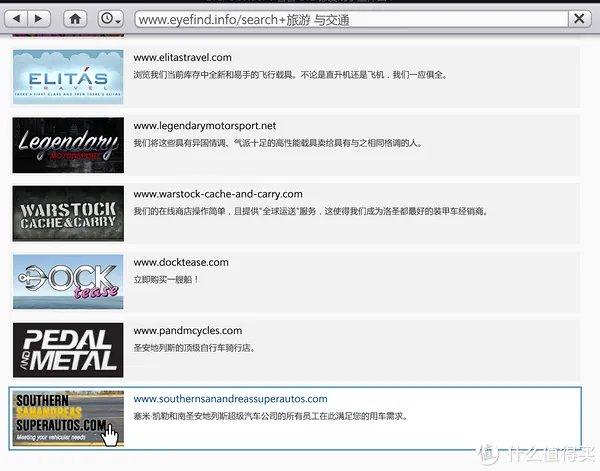Visit www.warstock-cache-and-carry.com link
600x471 pixels.
[x=218, y=194]
